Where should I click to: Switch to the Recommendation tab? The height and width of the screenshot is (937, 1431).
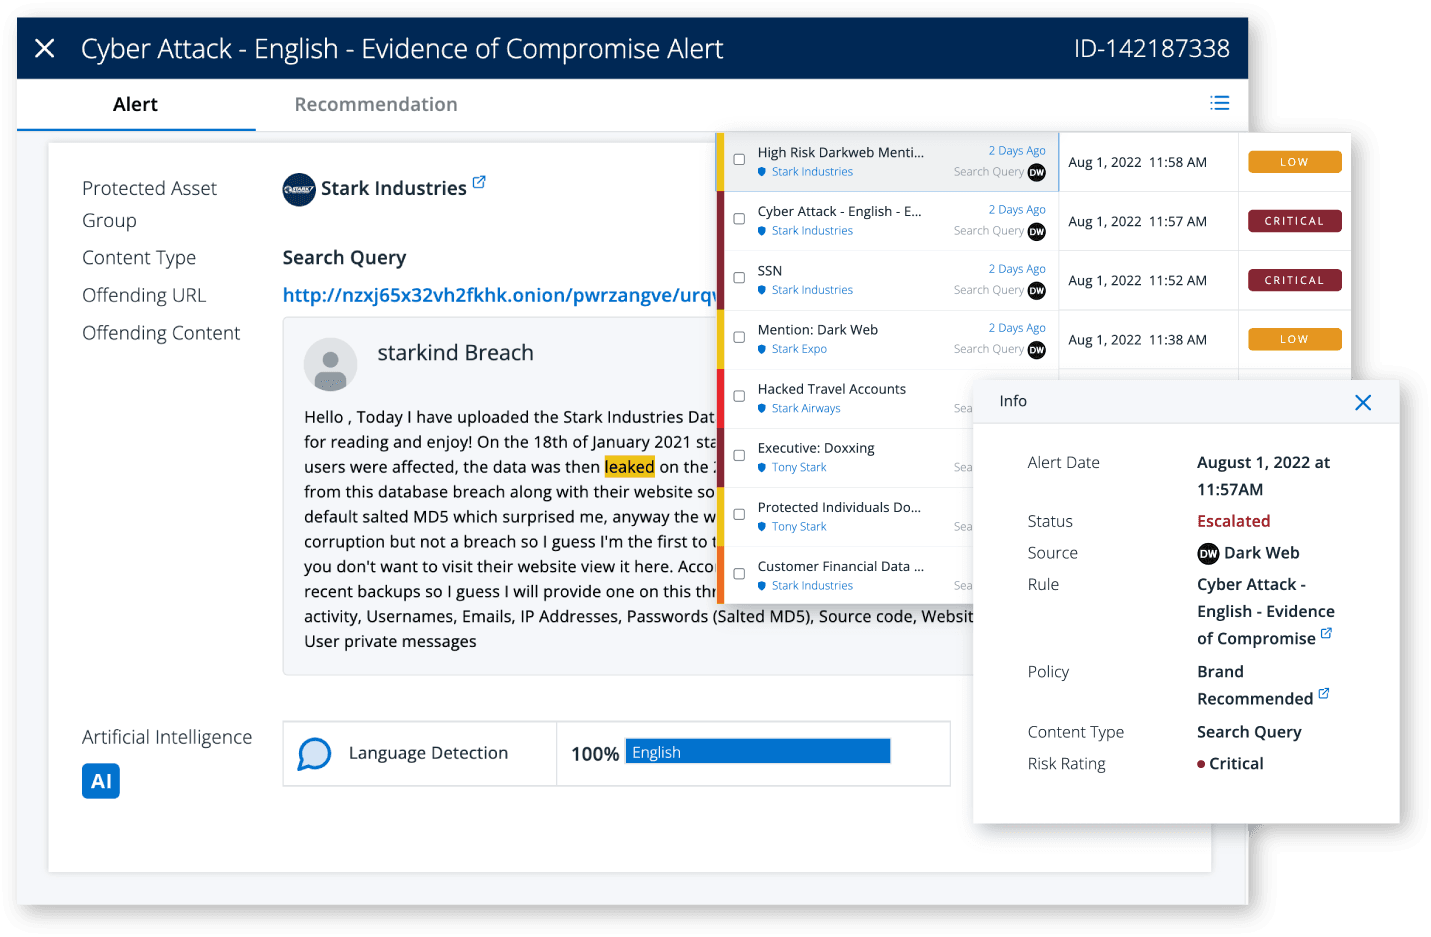(x=376, y=104)
